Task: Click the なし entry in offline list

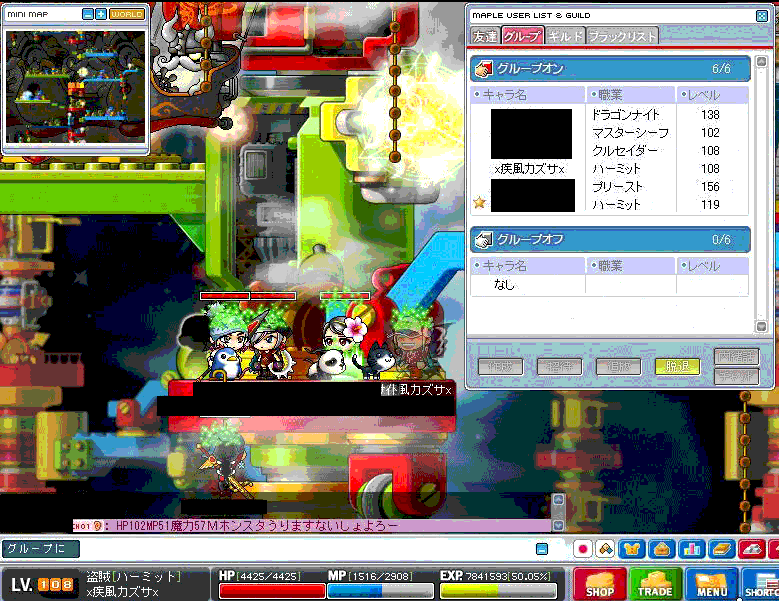Action: pyautogui.click(x=504, y=285)
